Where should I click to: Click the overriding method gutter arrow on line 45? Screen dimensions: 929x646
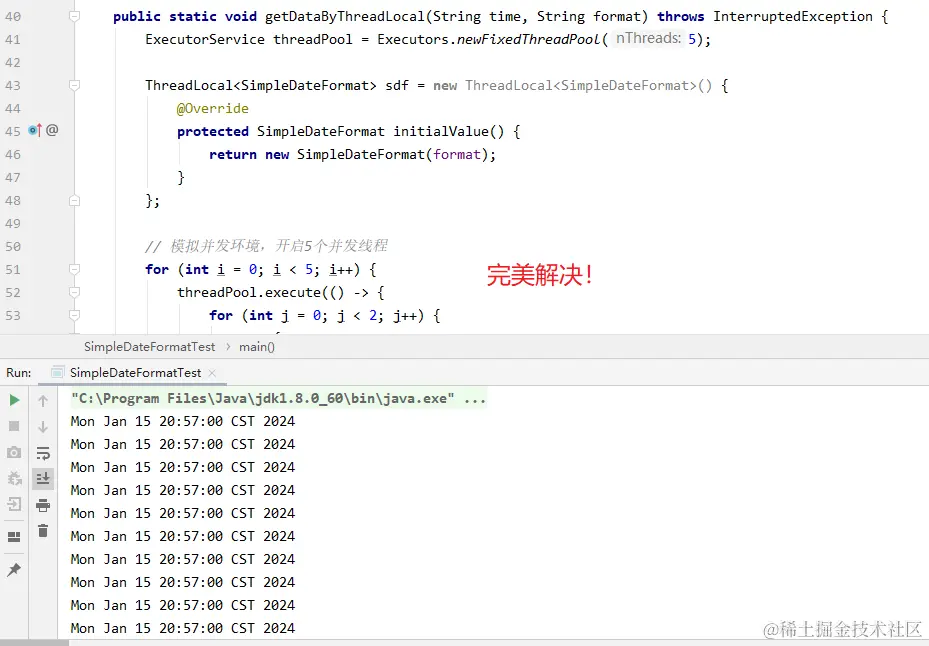(x=38, y=130)
